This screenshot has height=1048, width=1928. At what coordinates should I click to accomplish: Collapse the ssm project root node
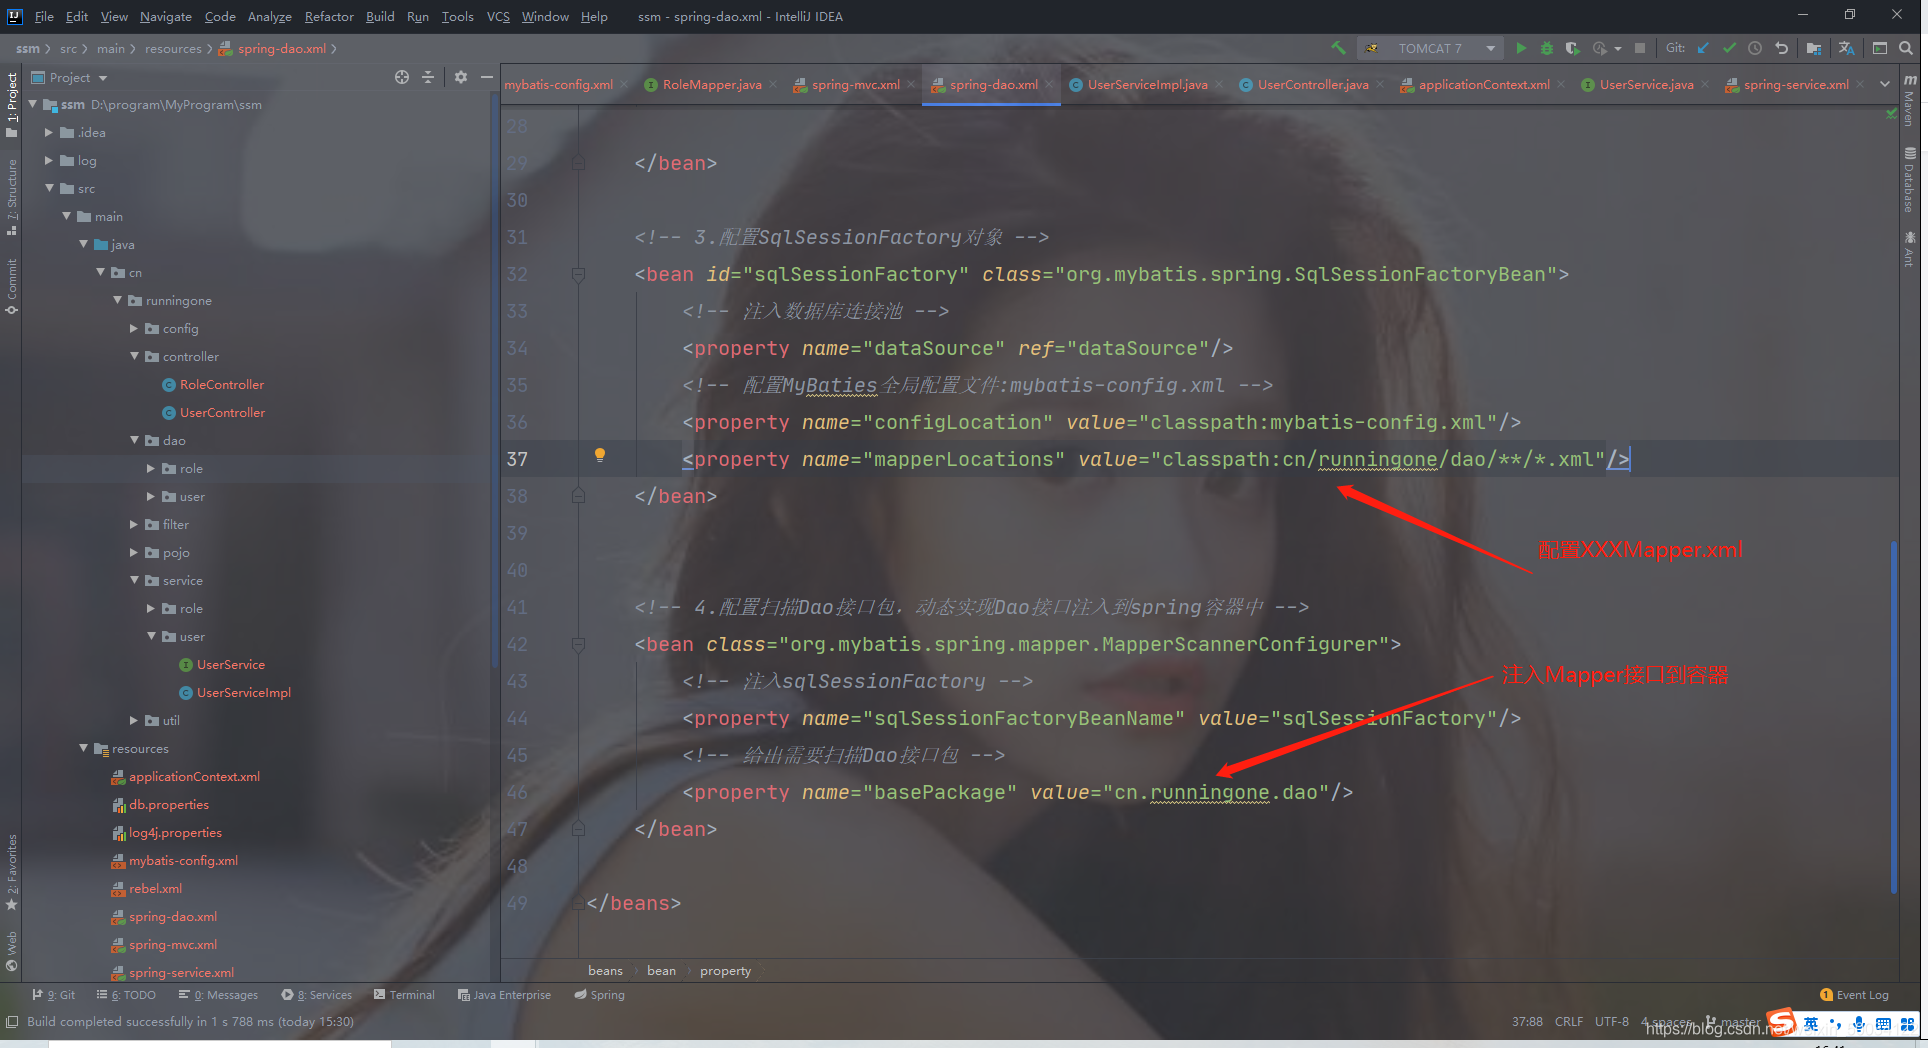tap(32, 104)
